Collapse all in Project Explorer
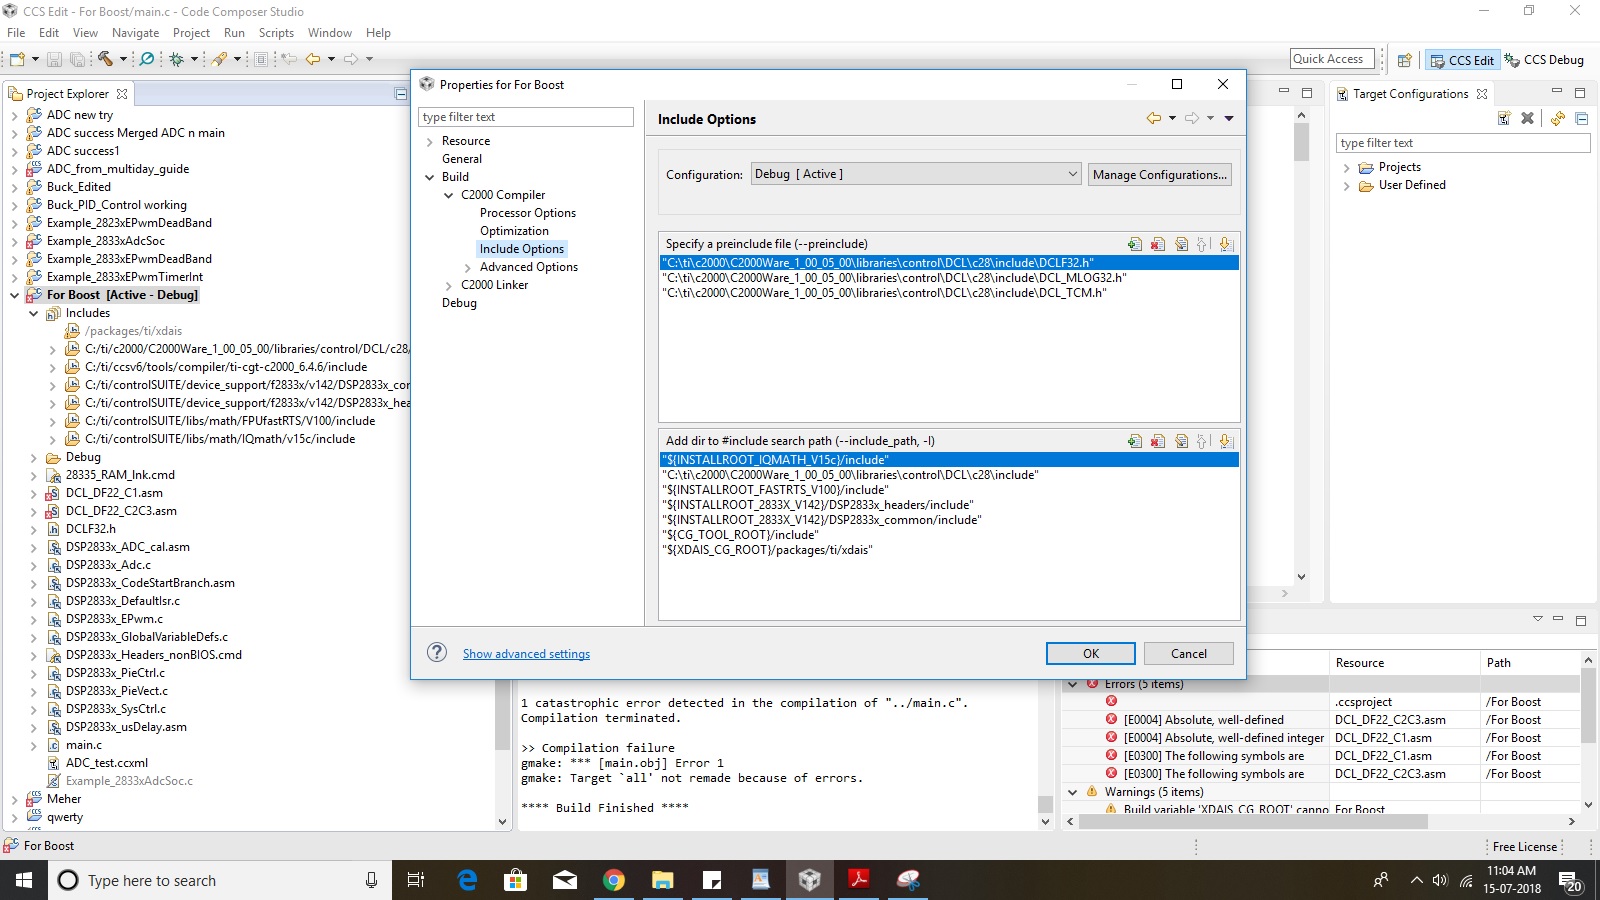Screen dimensions: 1600x900 [401, 94]
